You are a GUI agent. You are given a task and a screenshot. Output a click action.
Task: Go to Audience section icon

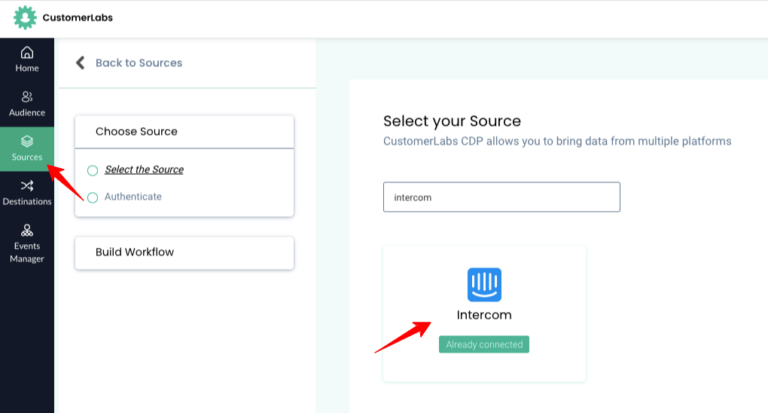click(27, 97)
